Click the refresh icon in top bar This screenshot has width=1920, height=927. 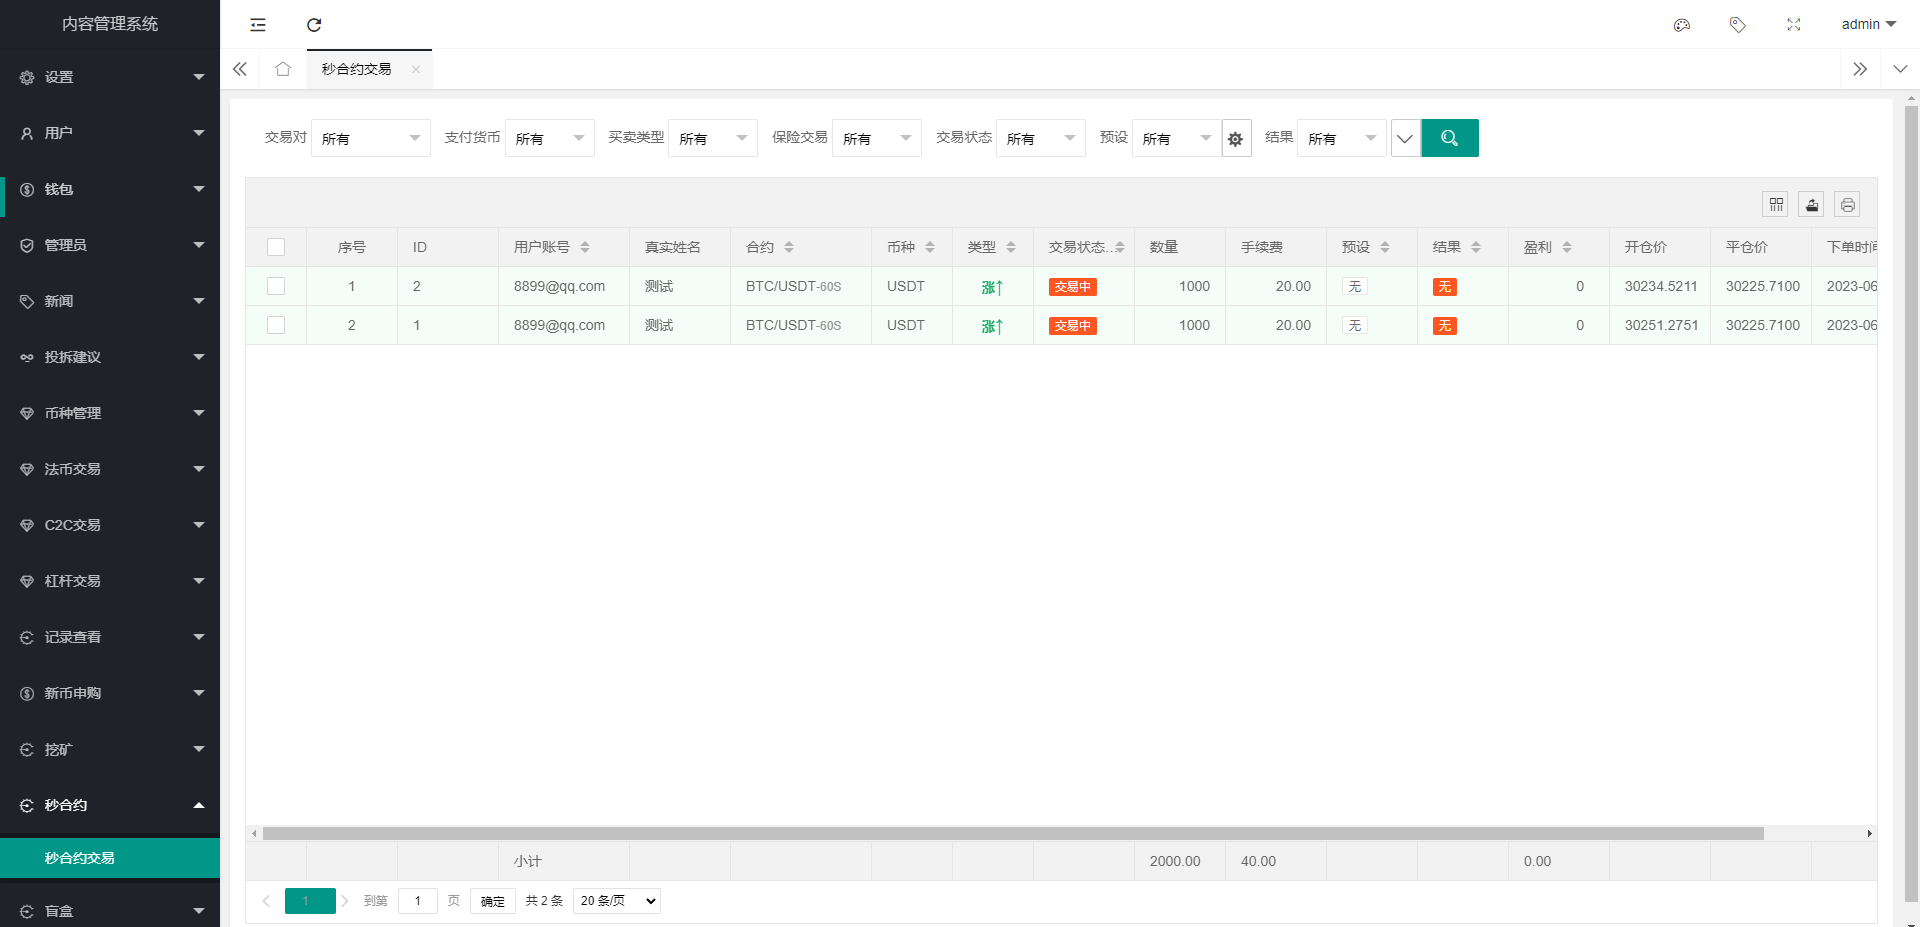tap(314, 25)
